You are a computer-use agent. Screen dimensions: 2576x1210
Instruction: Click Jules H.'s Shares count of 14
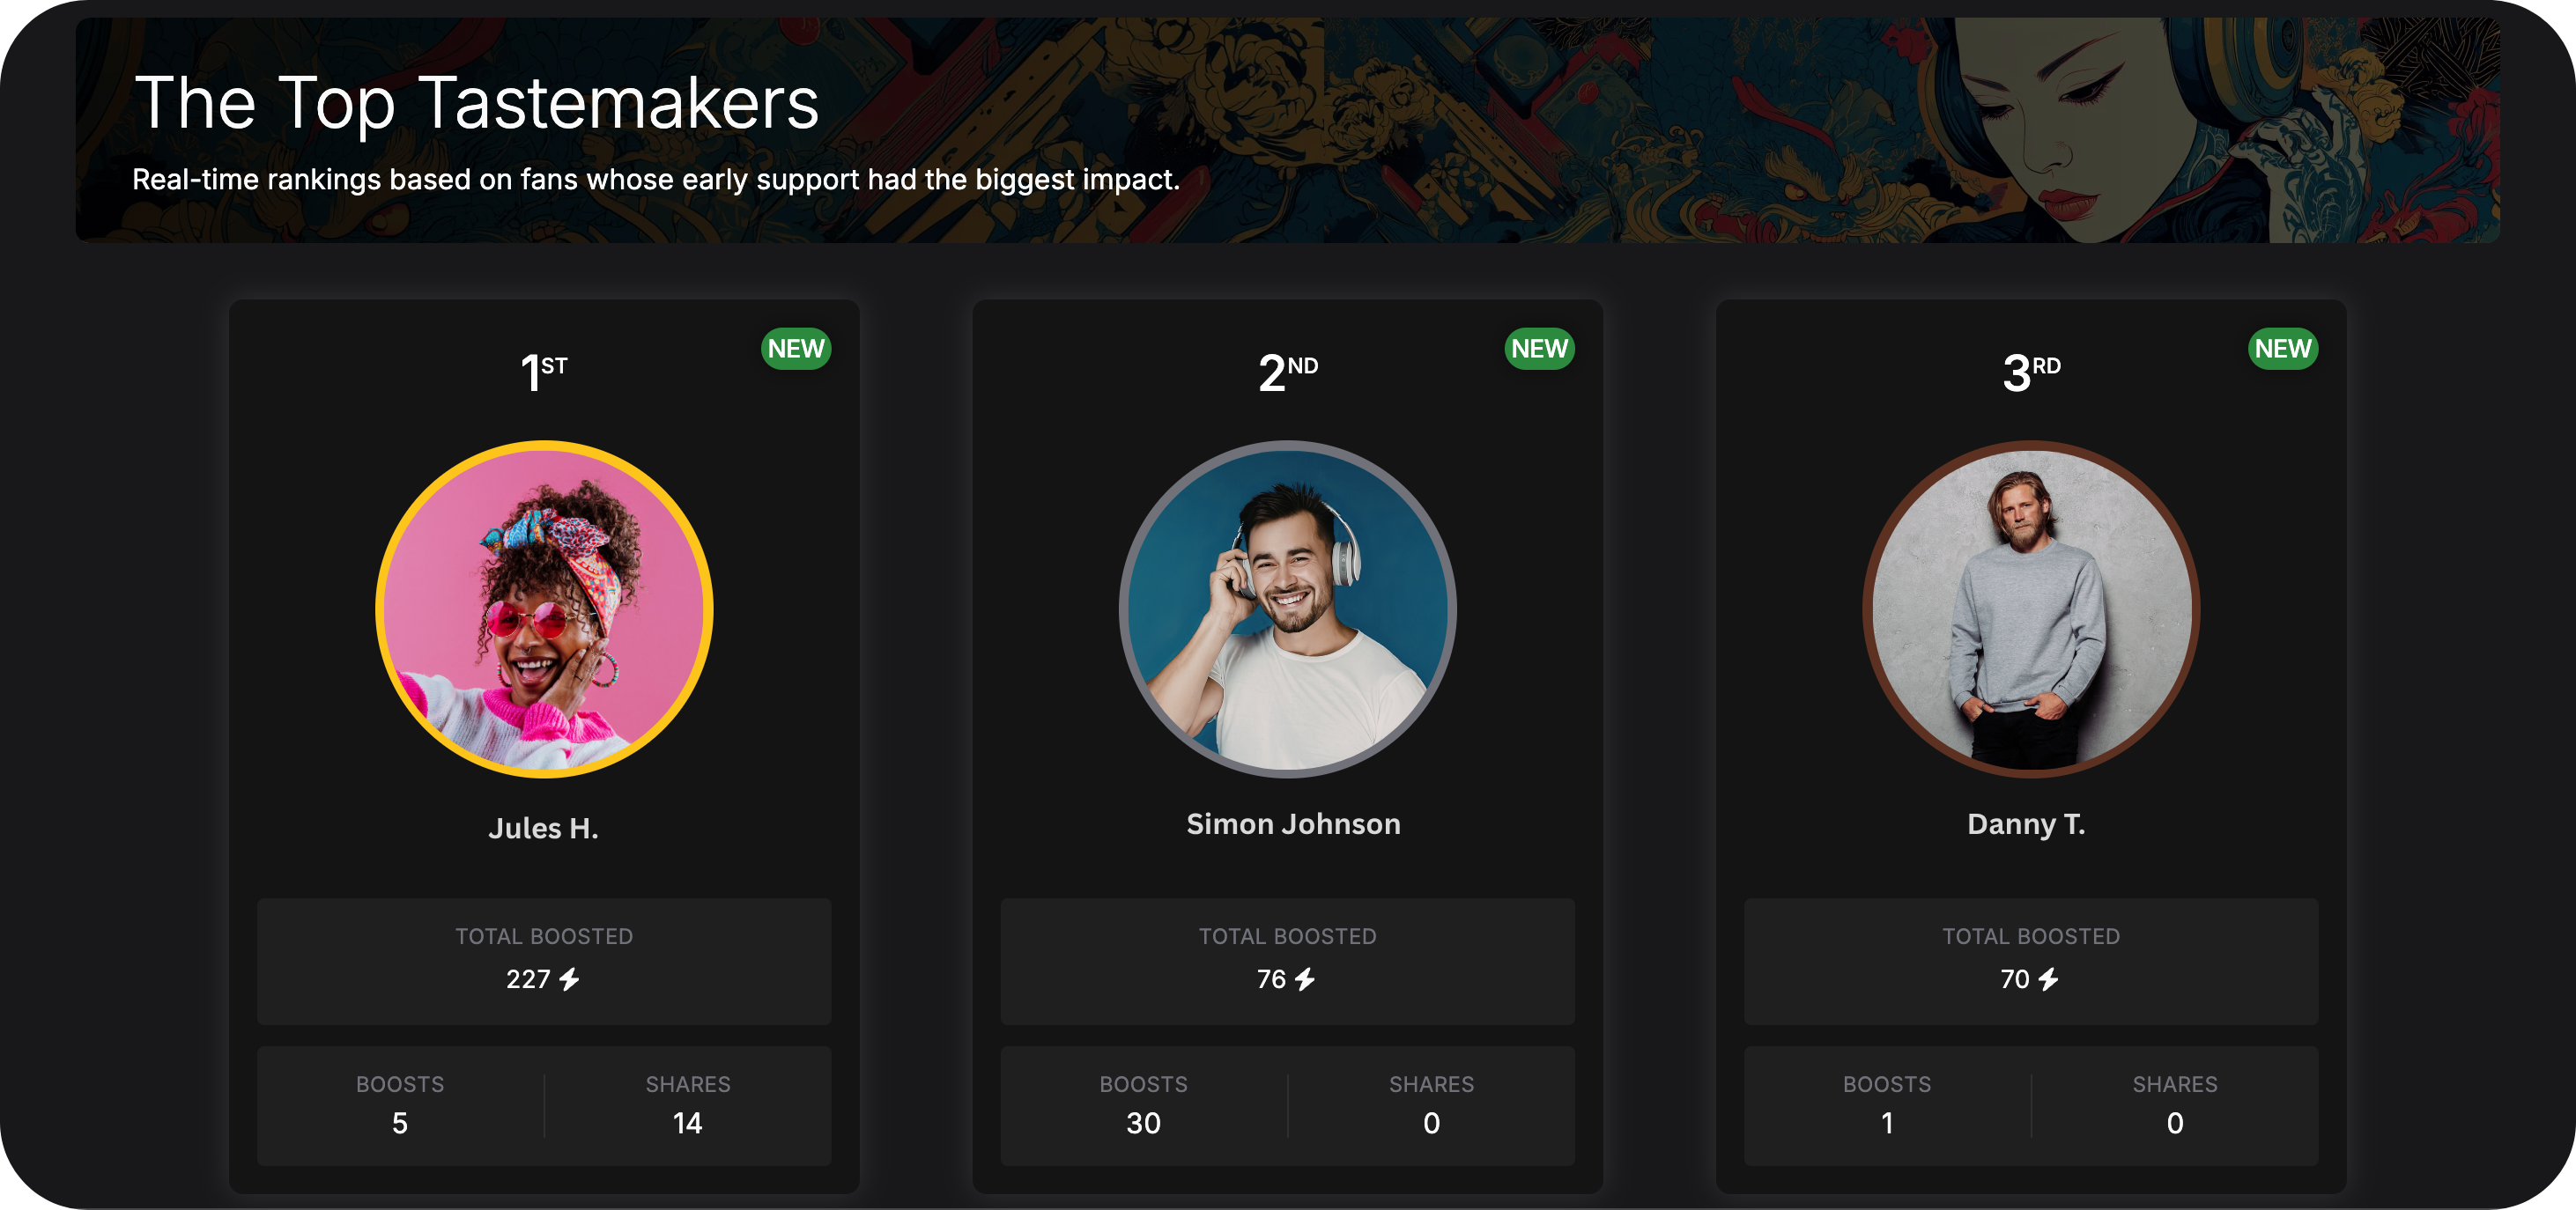pos(688,1123)
